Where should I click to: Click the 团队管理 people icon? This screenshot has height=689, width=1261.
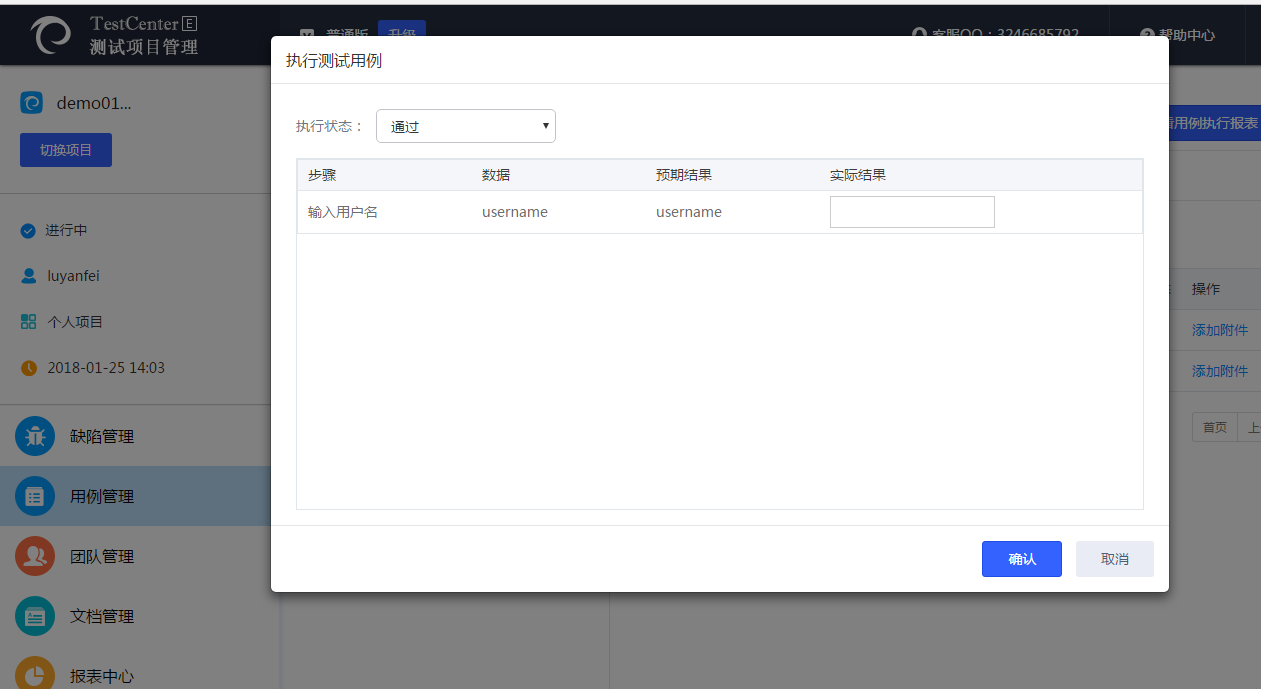coord(35,556)
